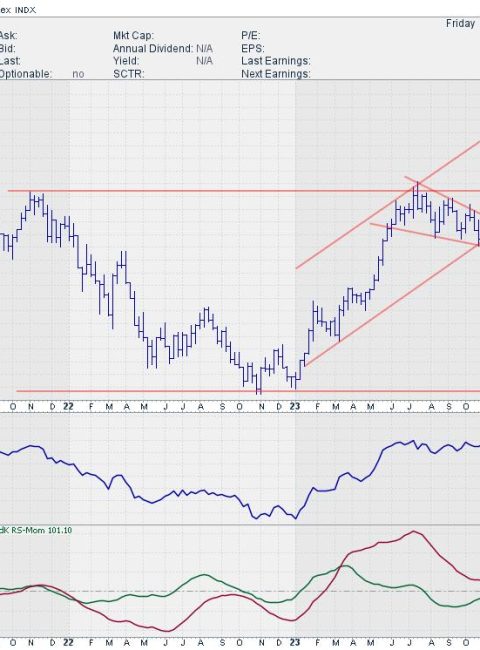Click the P/E label
This screenshot has height=650, width=480.
[x=250, y=36]
